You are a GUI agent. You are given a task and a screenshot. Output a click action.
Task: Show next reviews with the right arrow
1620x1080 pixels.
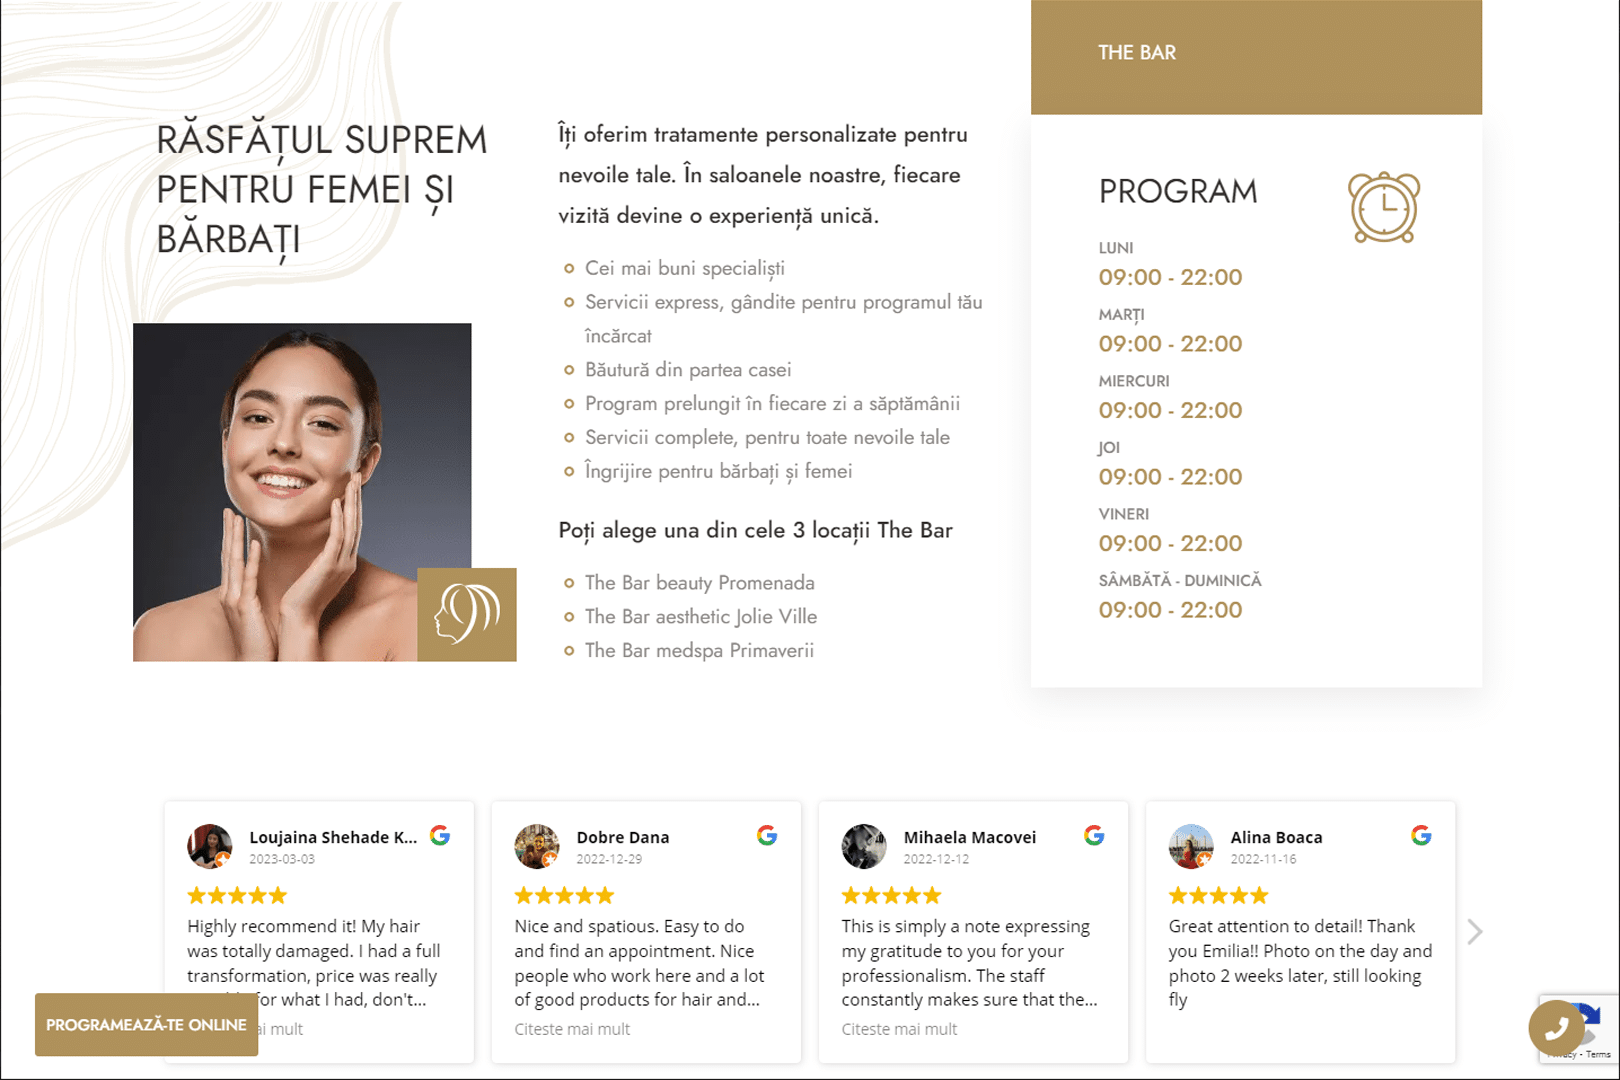click(x=1475, y=932)
